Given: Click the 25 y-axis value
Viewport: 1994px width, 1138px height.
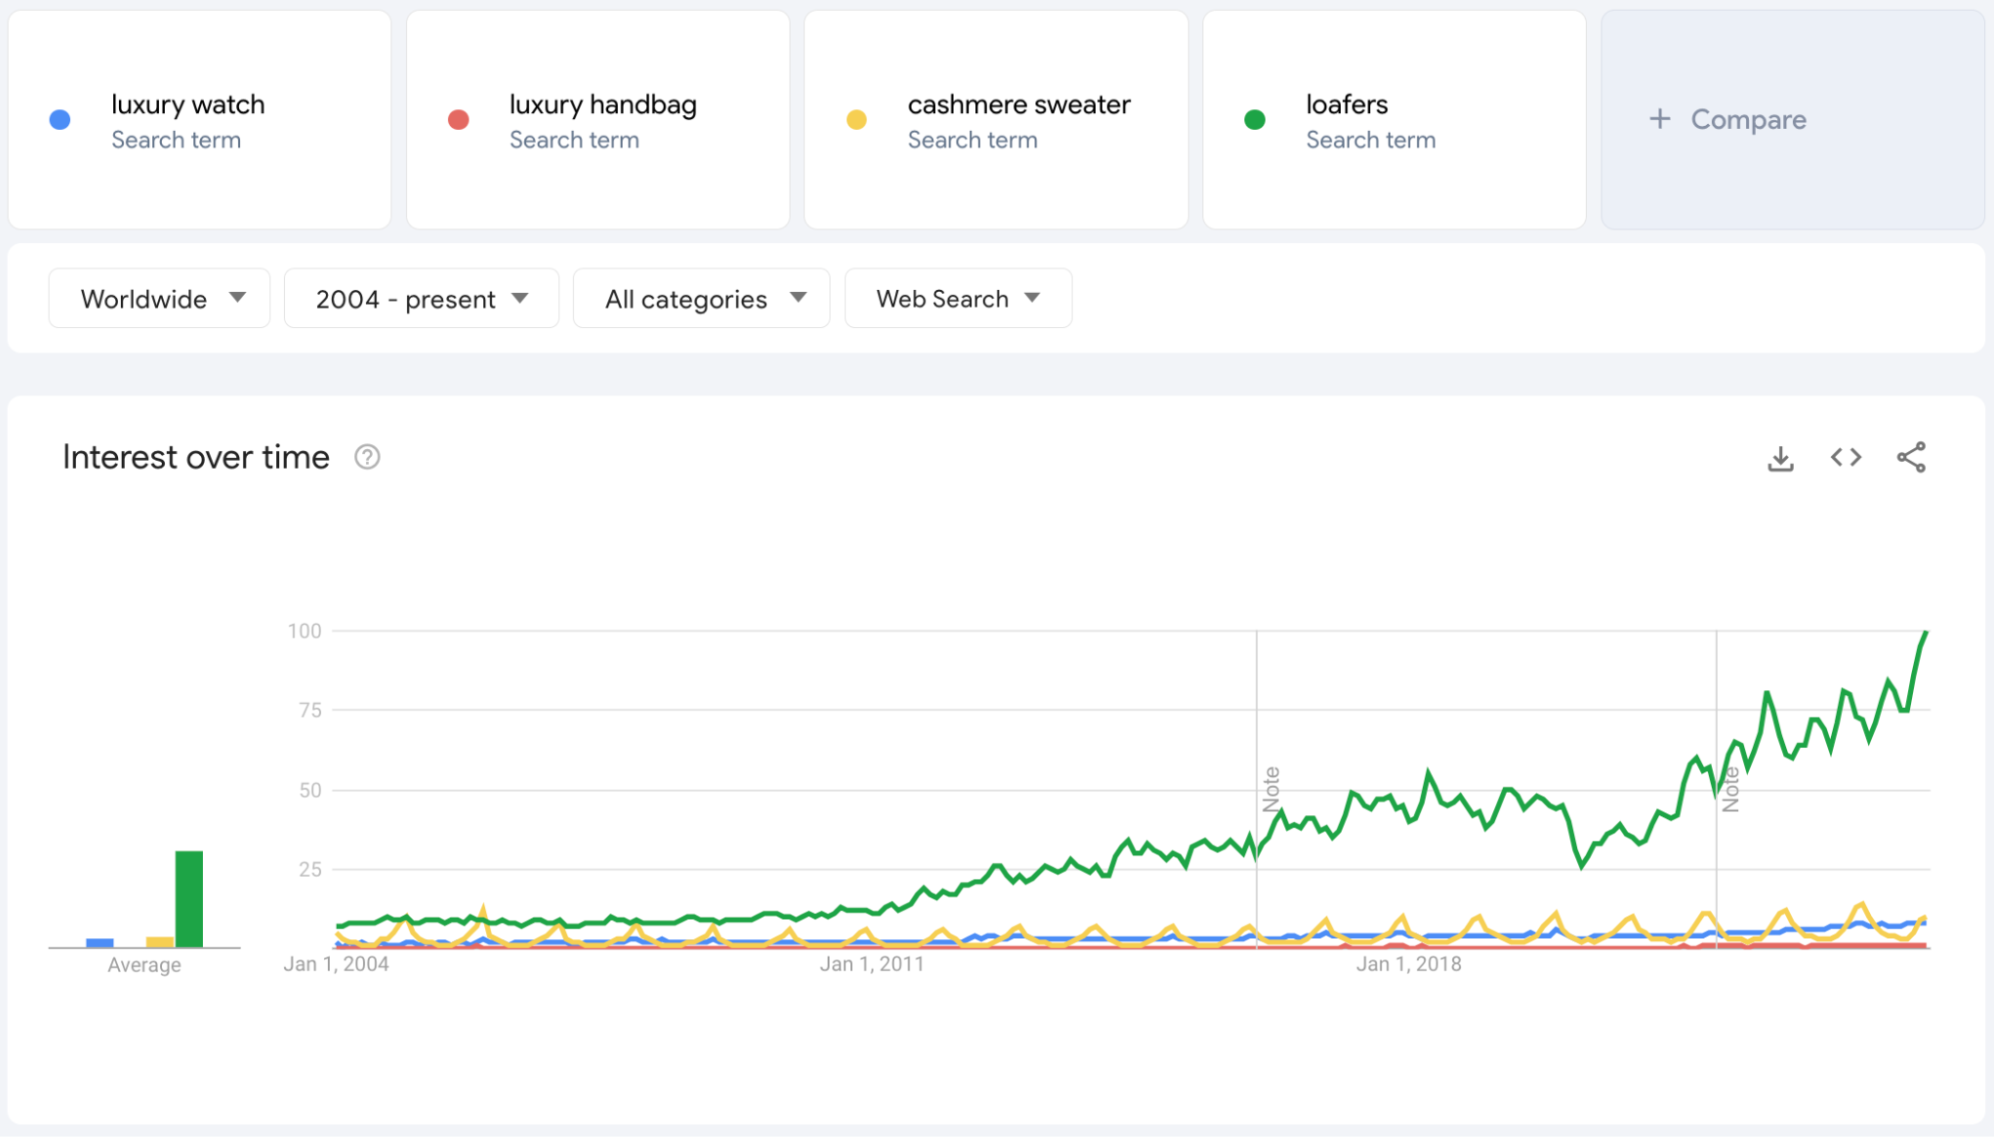Looking at the screenshot, I should coord(310,869).
